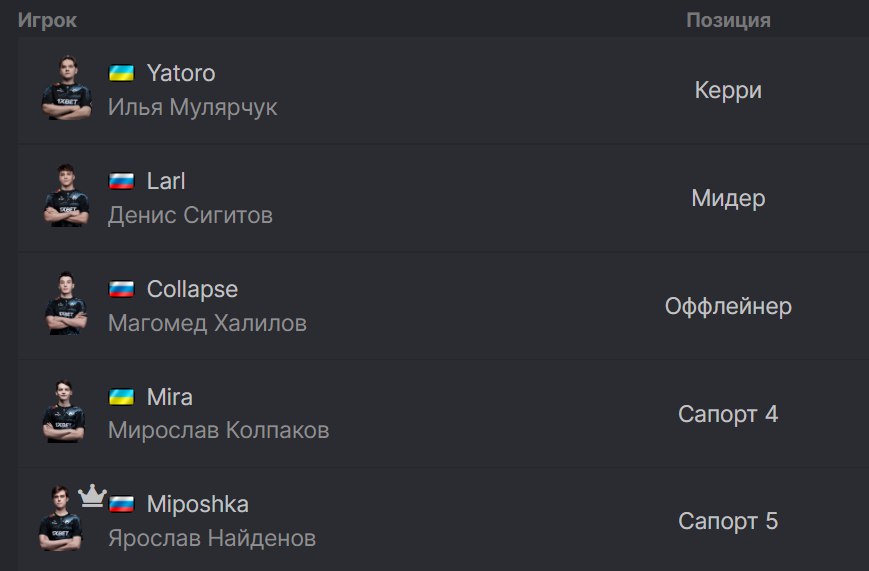Select Collapse's player portrait

(x=66, y=303)
